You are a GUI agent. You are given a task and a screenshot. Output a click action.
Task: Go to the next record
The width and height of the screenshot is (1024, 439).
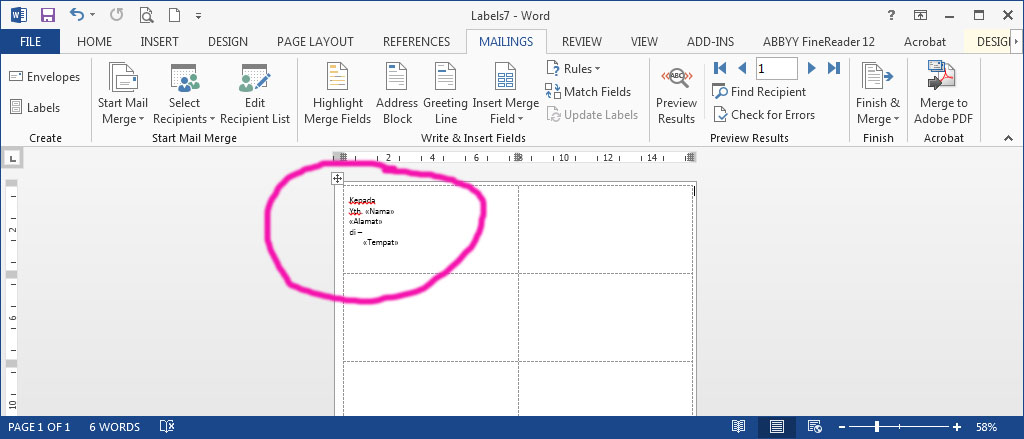[812, 68]
